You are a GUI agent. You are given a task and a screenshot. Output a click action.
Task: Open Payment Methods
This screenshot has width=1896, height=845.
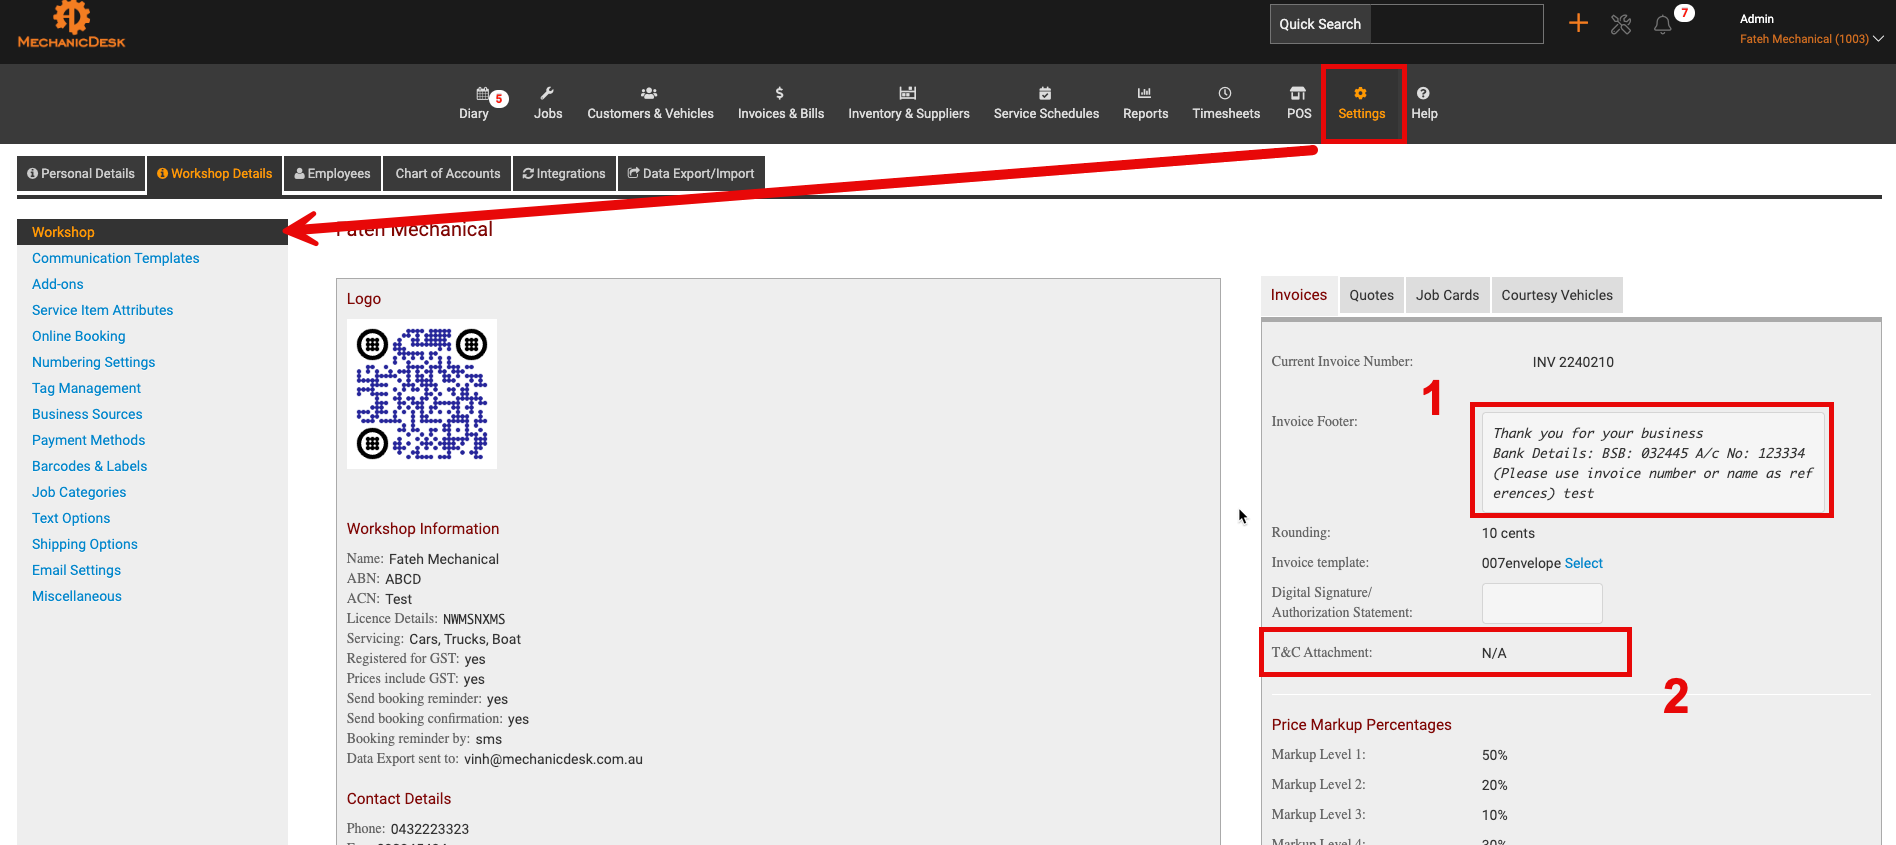(89, 440)
